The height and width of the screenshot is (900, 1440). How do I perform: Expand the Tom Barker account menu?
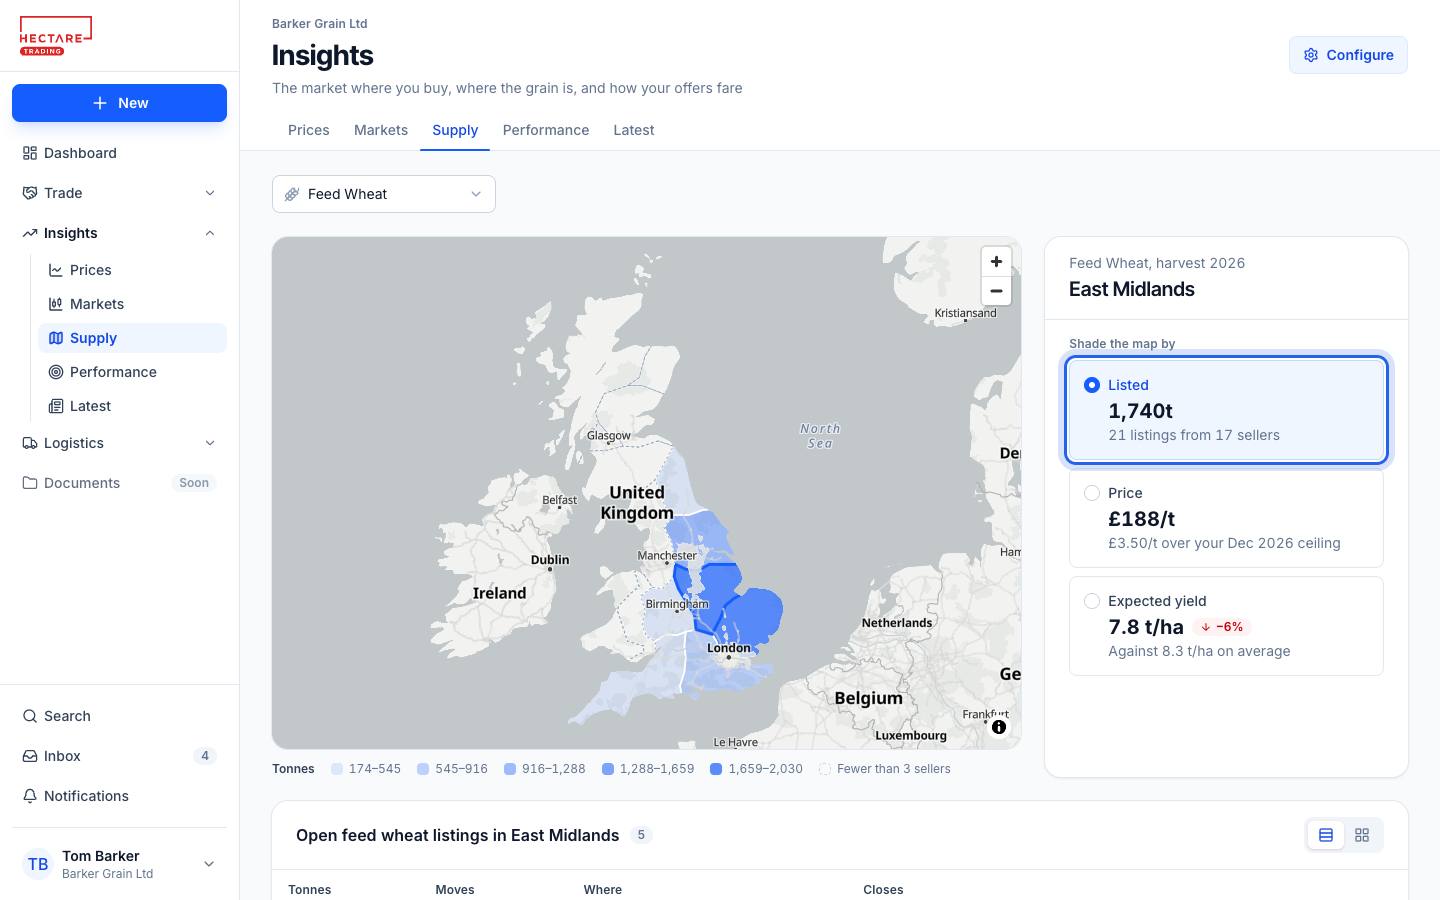pos(120,864)
